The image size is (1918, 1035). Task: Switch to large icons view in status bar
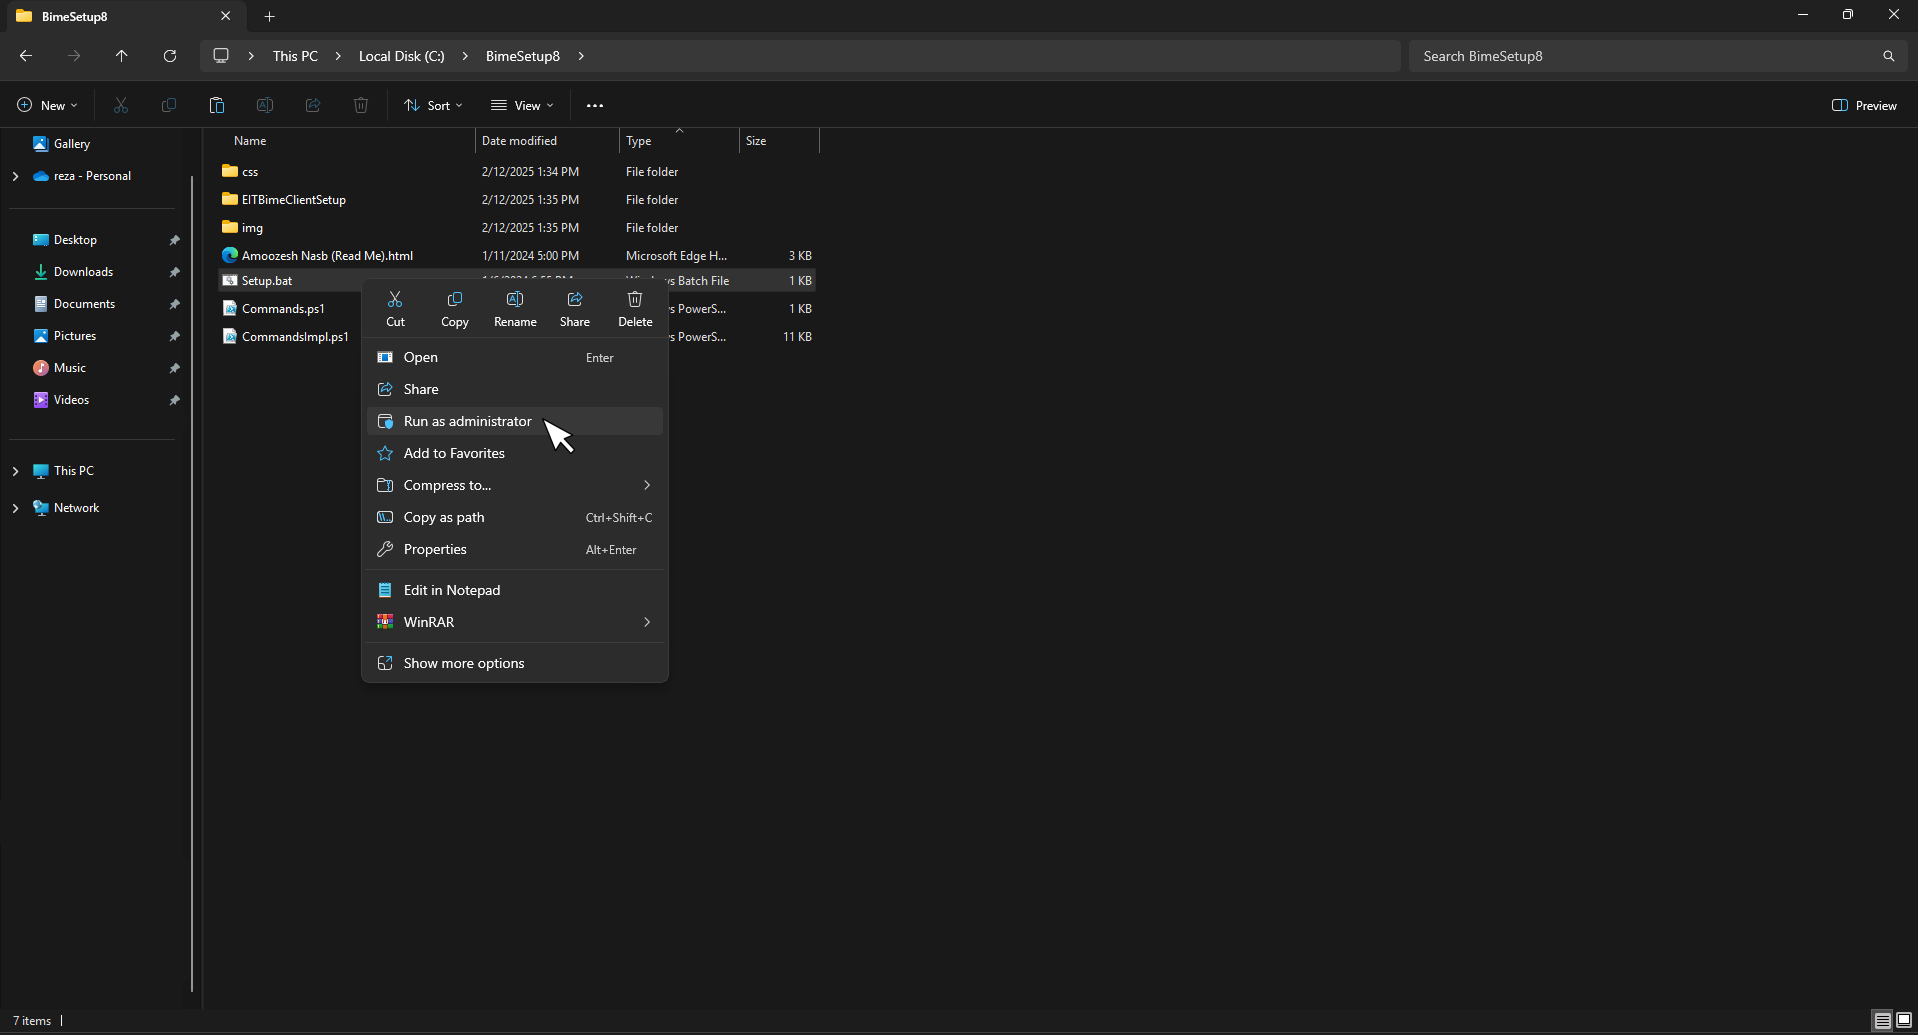[x=1904, y=1021]
